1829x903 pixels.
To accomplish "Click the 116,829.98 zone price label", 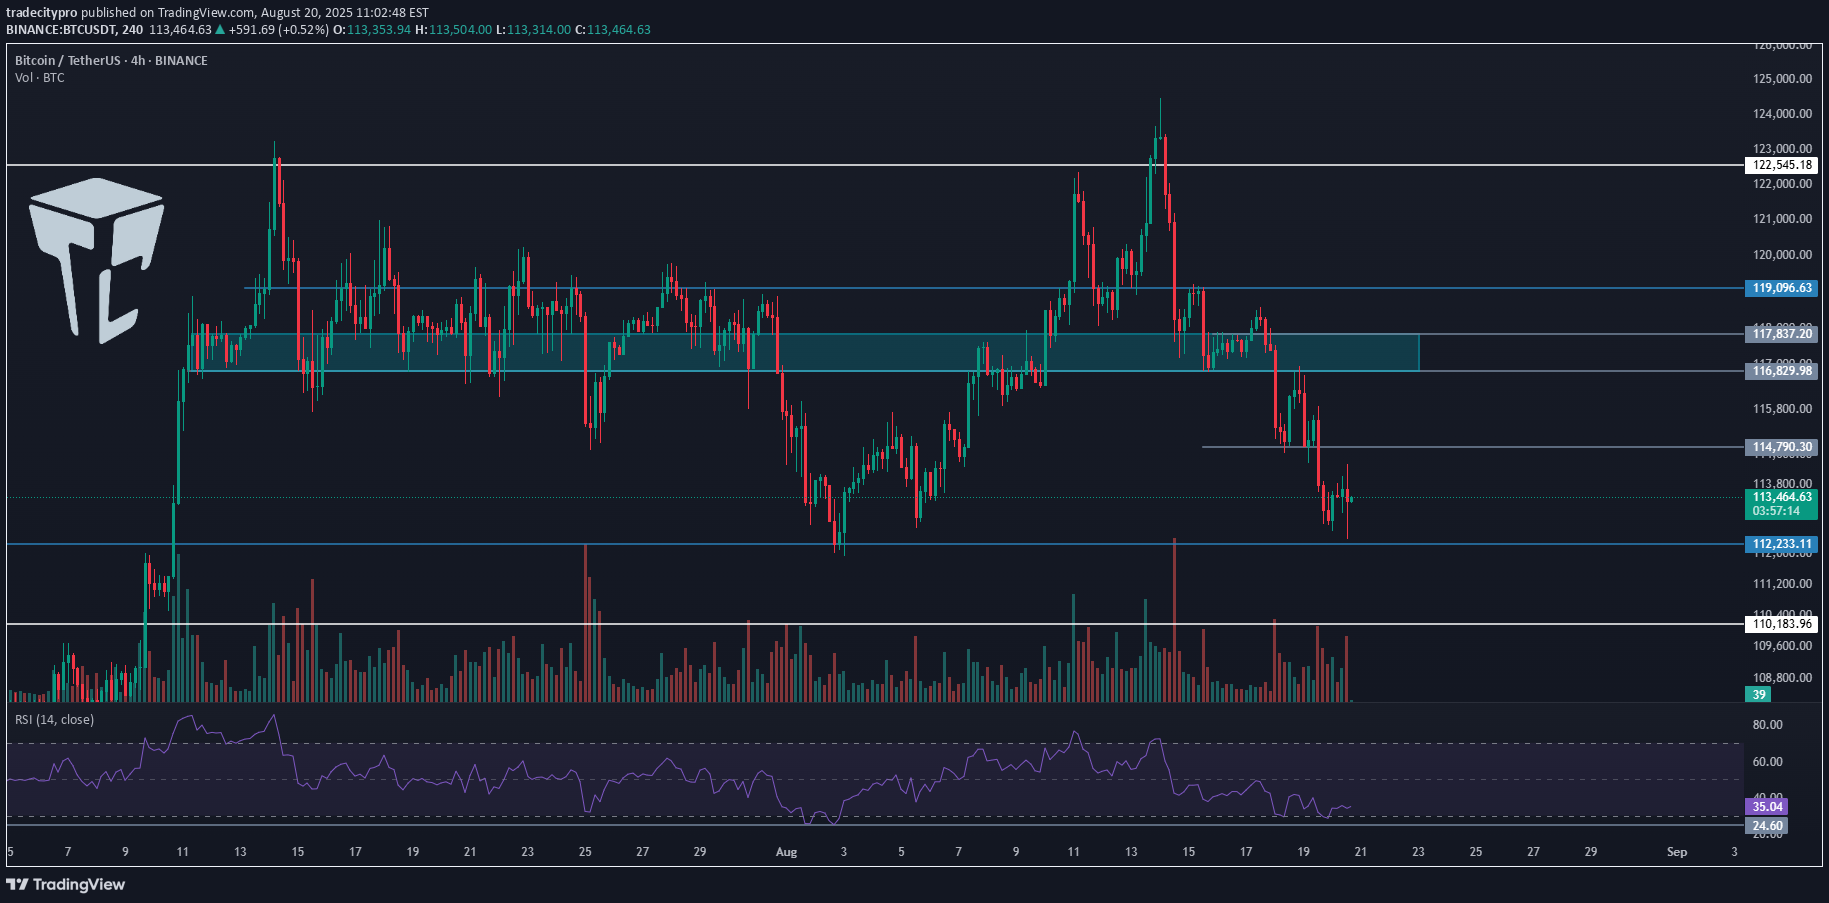I will click(1782, 371).
